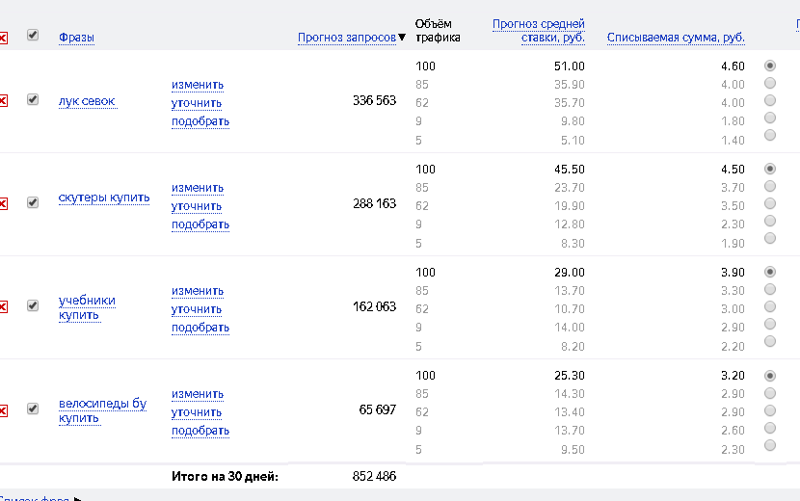The height and width of the screenshot is (501, 800).
Task: Sort by 'Прогноз запросов' arrow
Action: point(402,37)
